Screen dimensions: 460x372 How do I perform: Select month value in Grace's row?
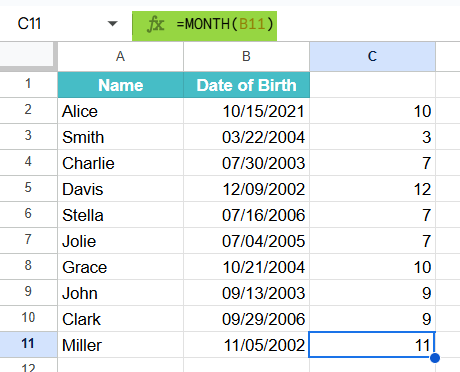372,267
